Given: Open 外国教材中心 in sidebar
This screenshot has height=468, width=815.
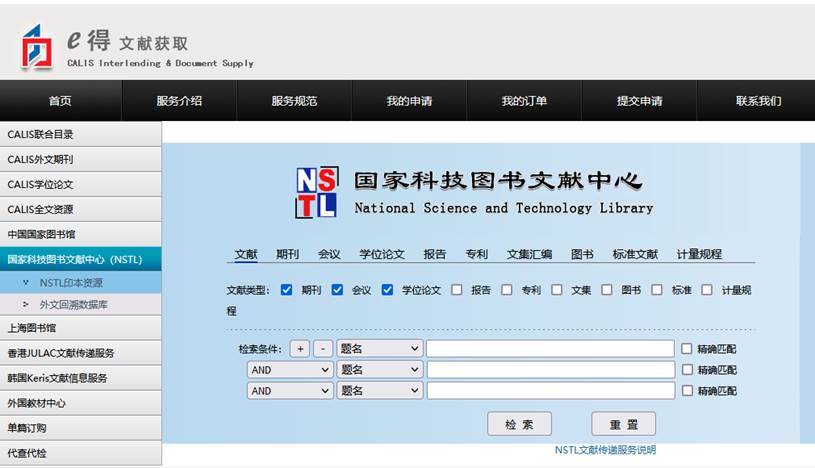Looking at the screenshot, I should point(81,402).
